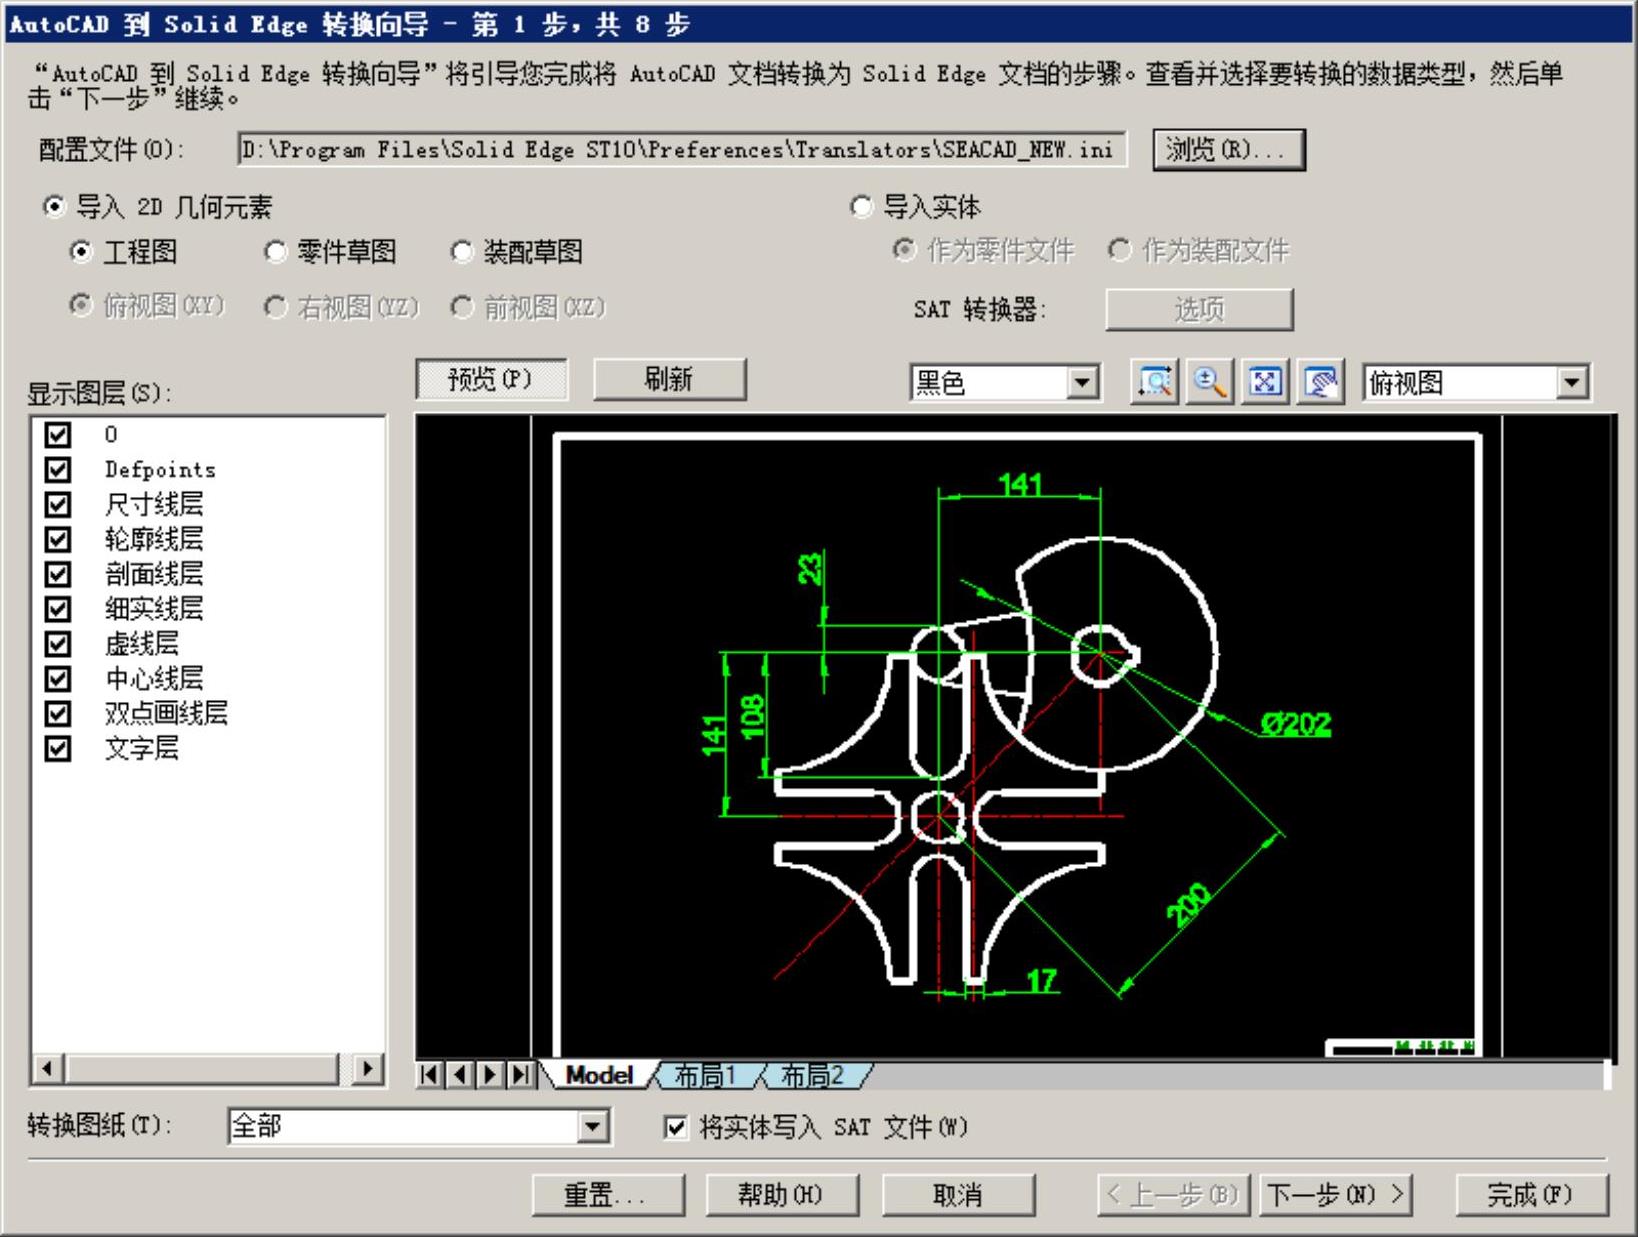Click the 取消 cancel button
Image resolution: width=1638 pixels, height=1237 pixels.
958,1195
